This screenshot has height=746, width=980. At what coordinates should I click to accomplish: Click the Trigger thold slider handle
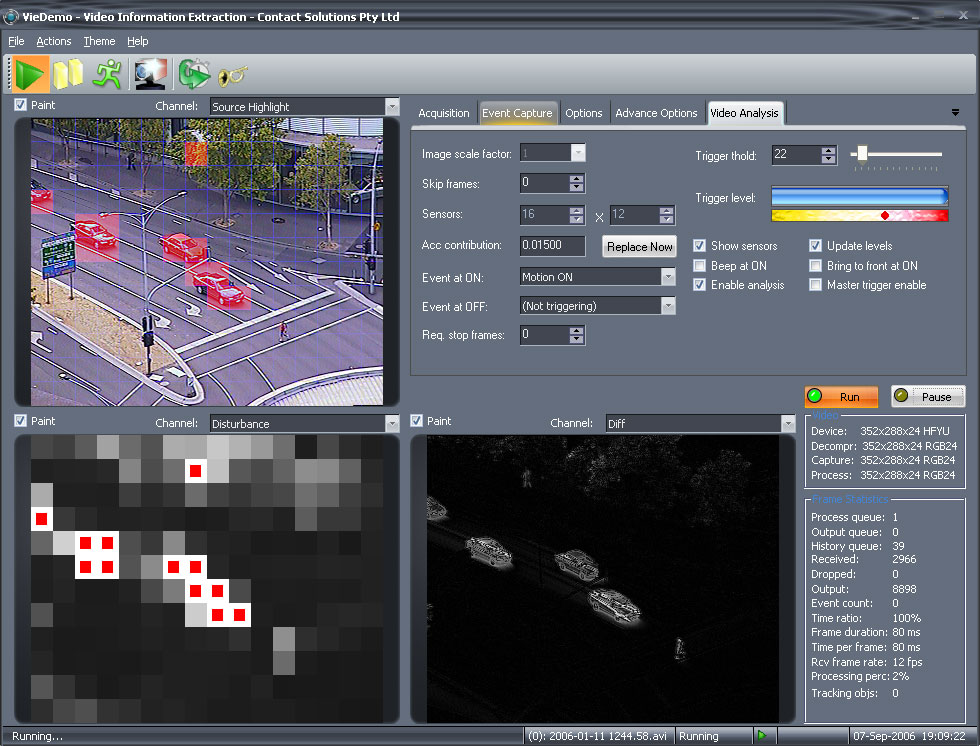click(x=861, y=154)
